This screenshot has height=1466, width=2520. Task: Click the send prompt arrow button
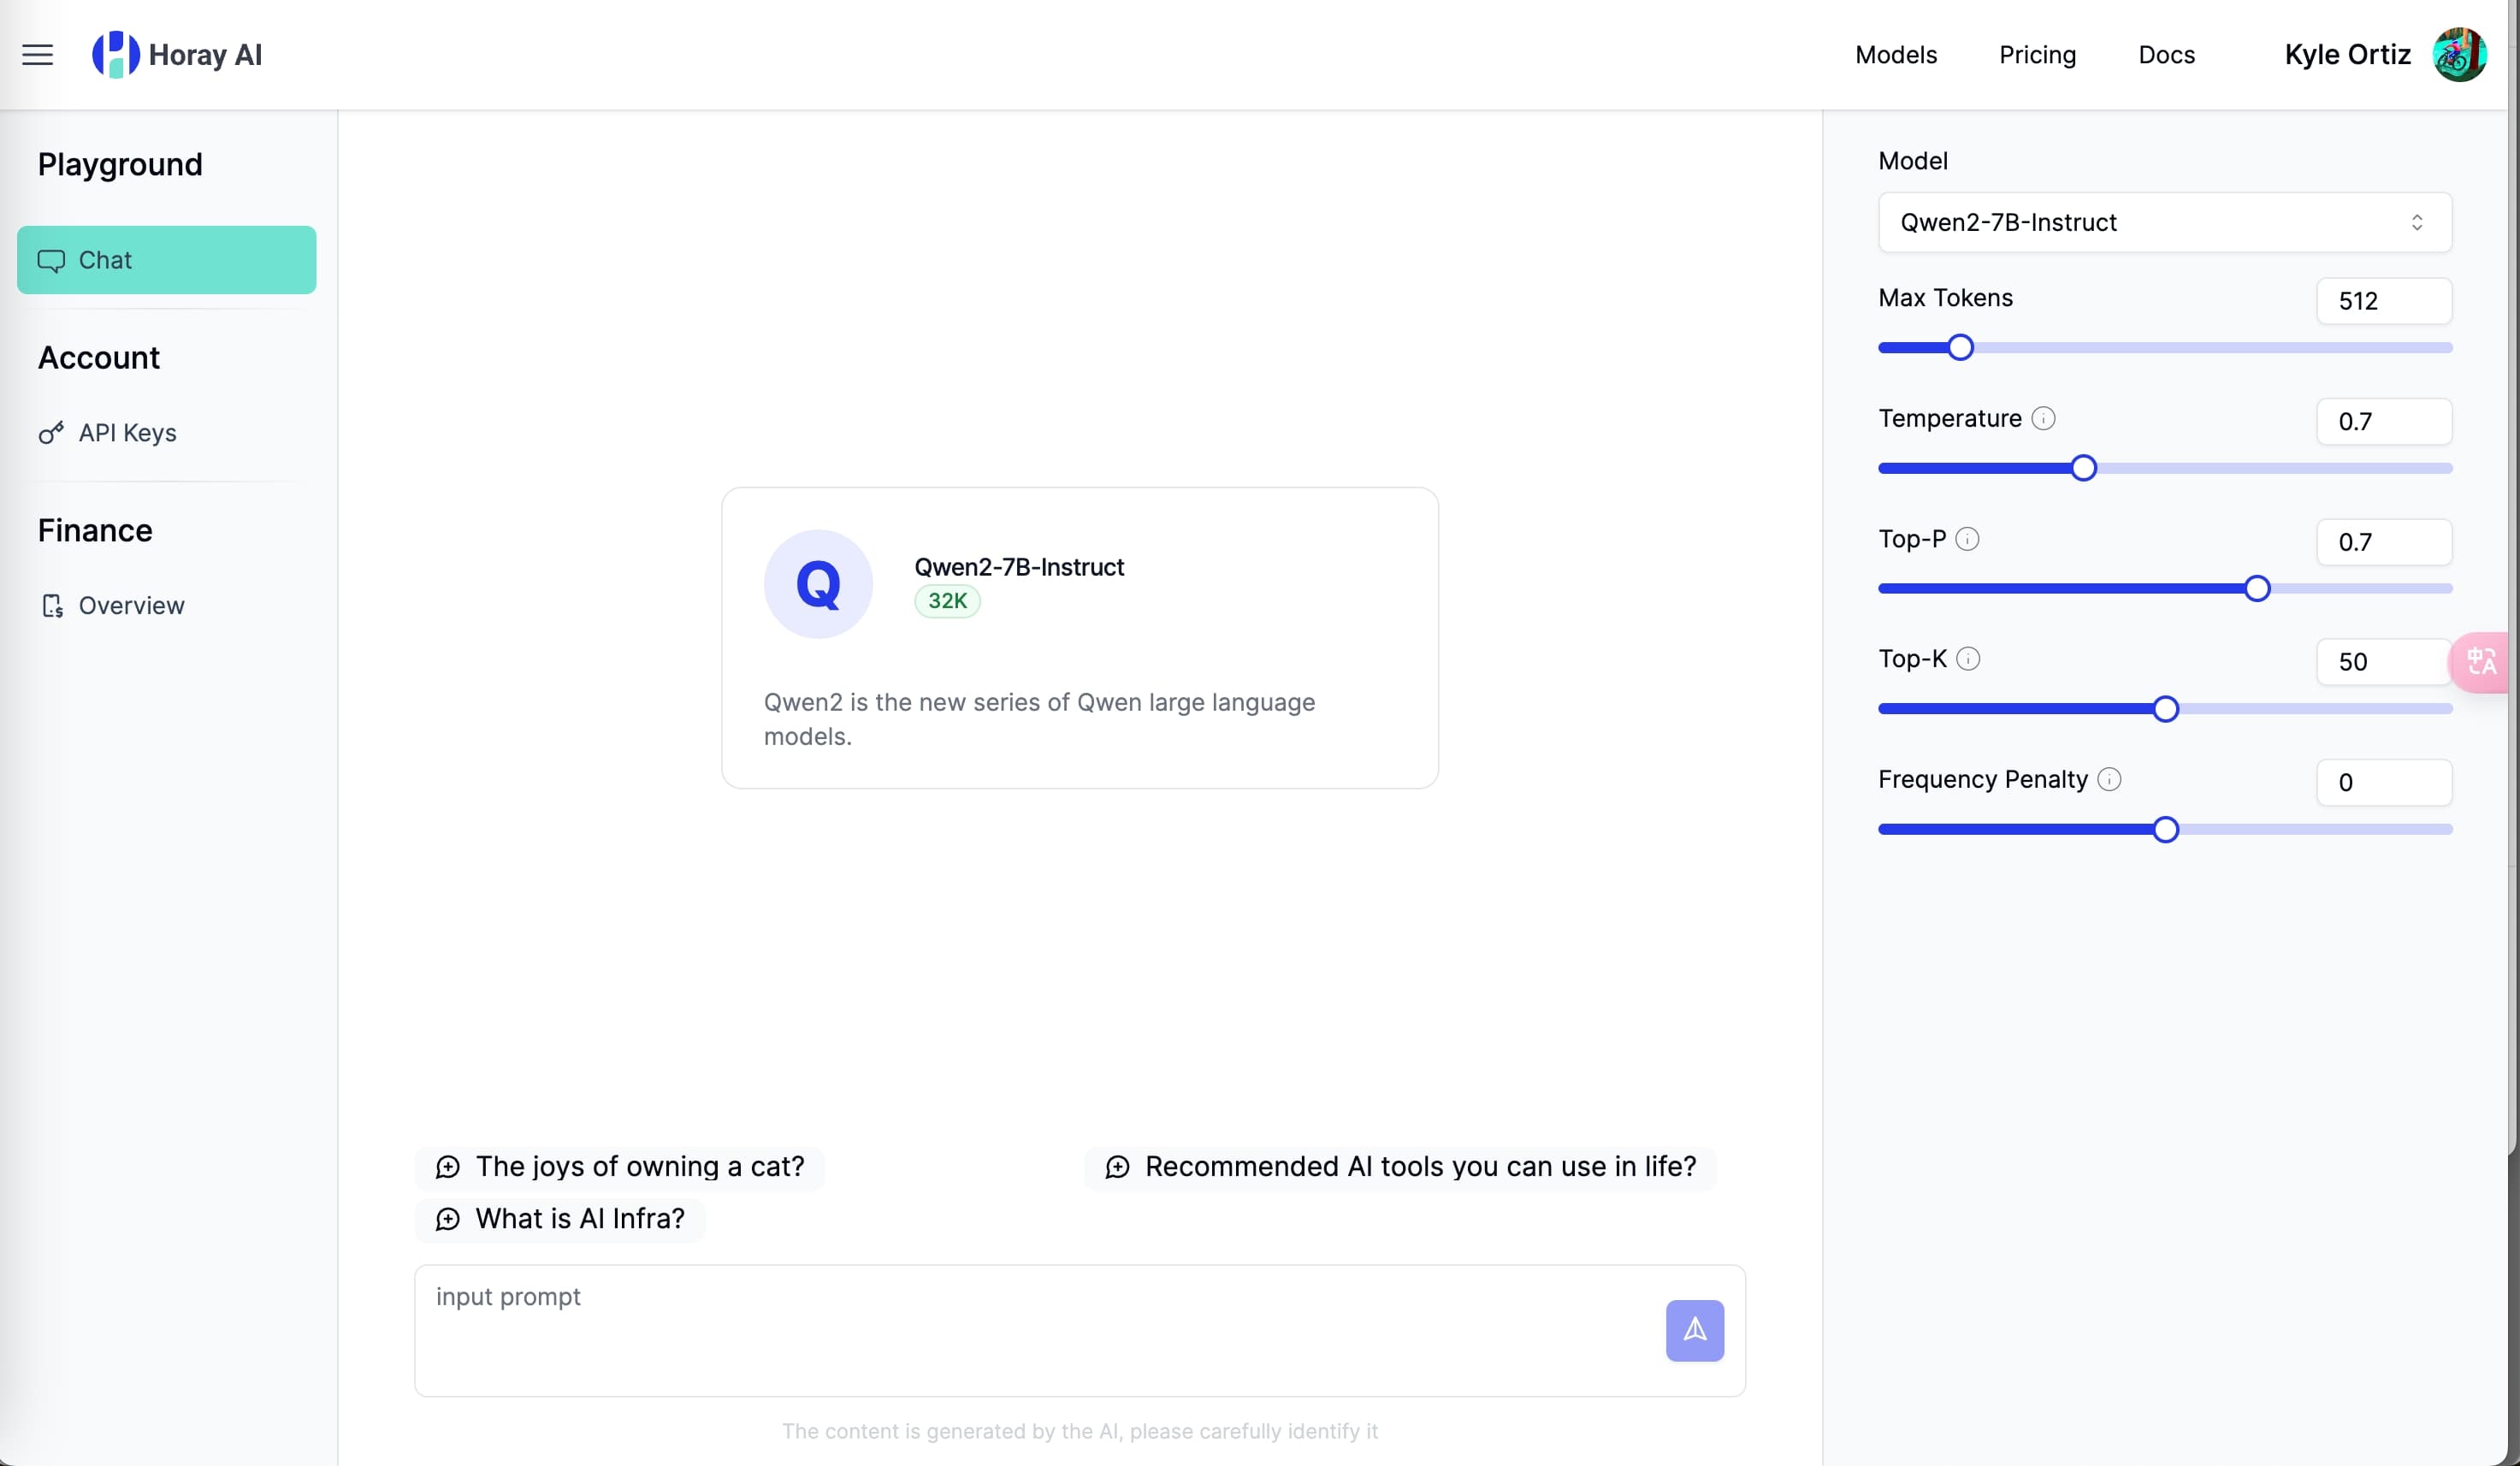[x=1694, y=1330]
